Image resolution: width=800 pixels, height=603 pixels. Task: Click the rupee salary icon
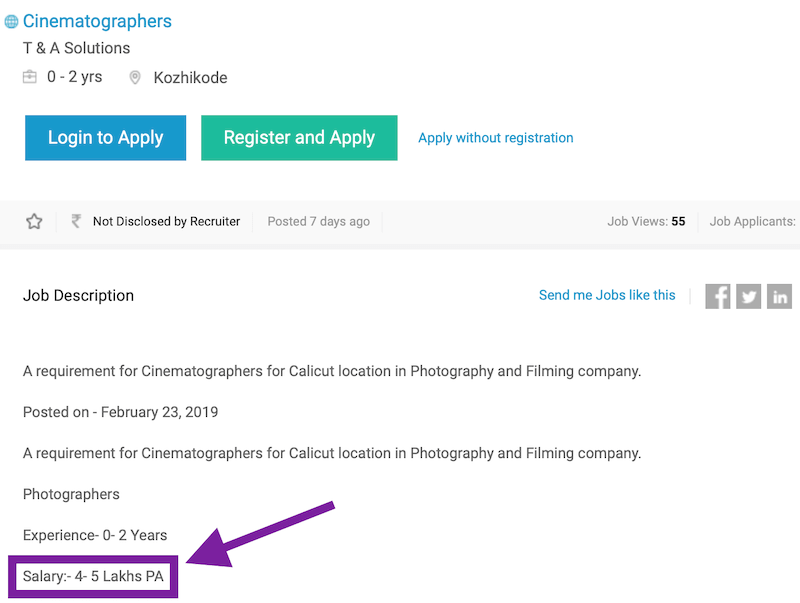[76, 221]
